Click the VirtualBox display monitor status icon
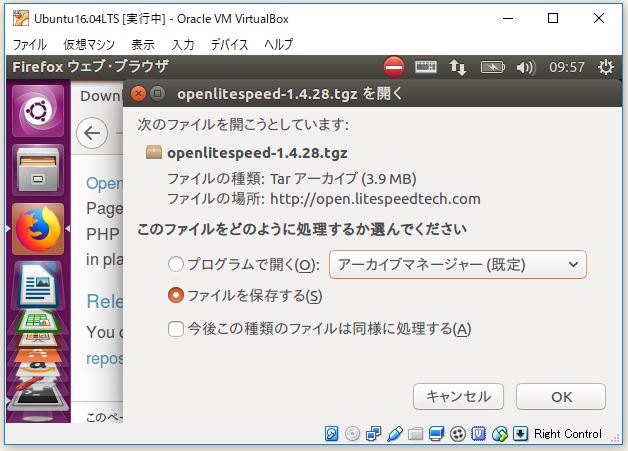The image size is (628, 451). (436, 433)
